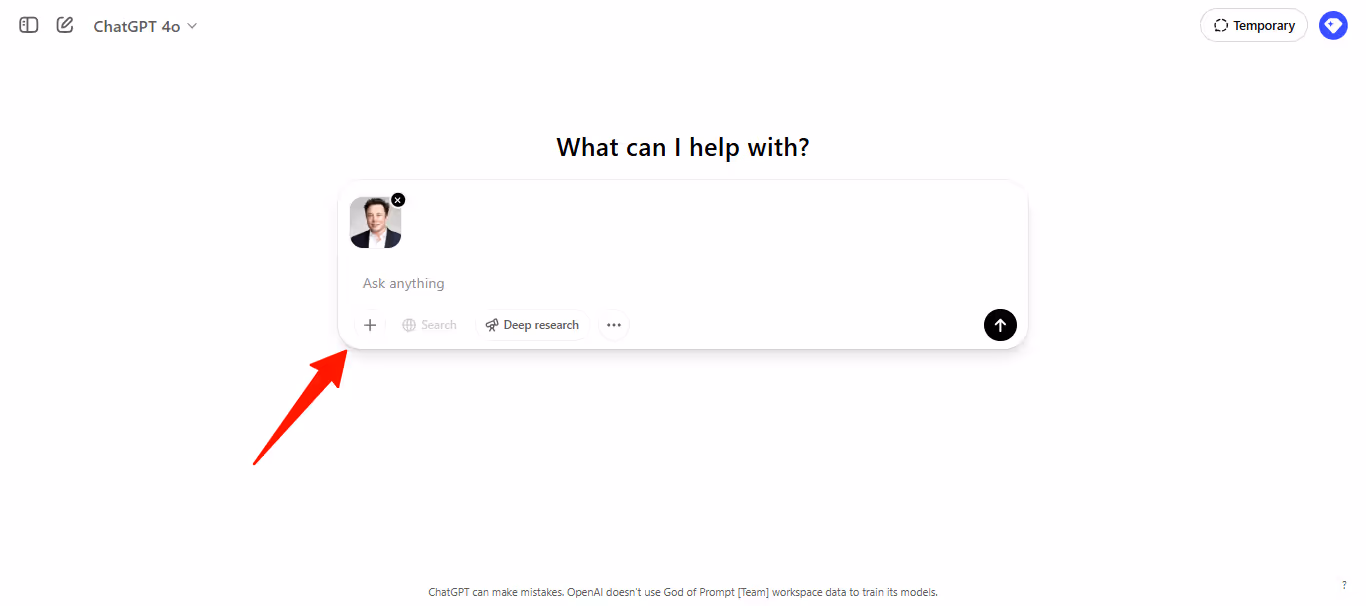Click the ChatGPT can make mistakes disclaimer

(683, 592)
